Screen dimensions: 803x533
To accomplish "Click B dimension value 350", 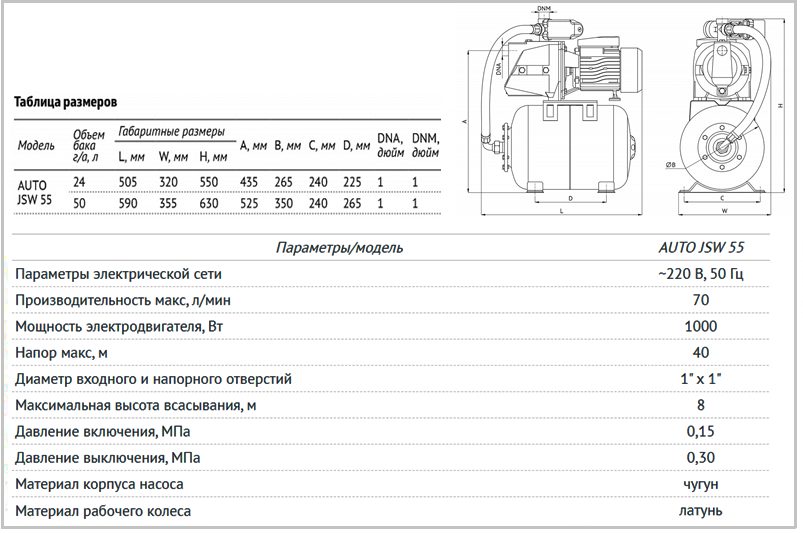I will tap(283, 203).
